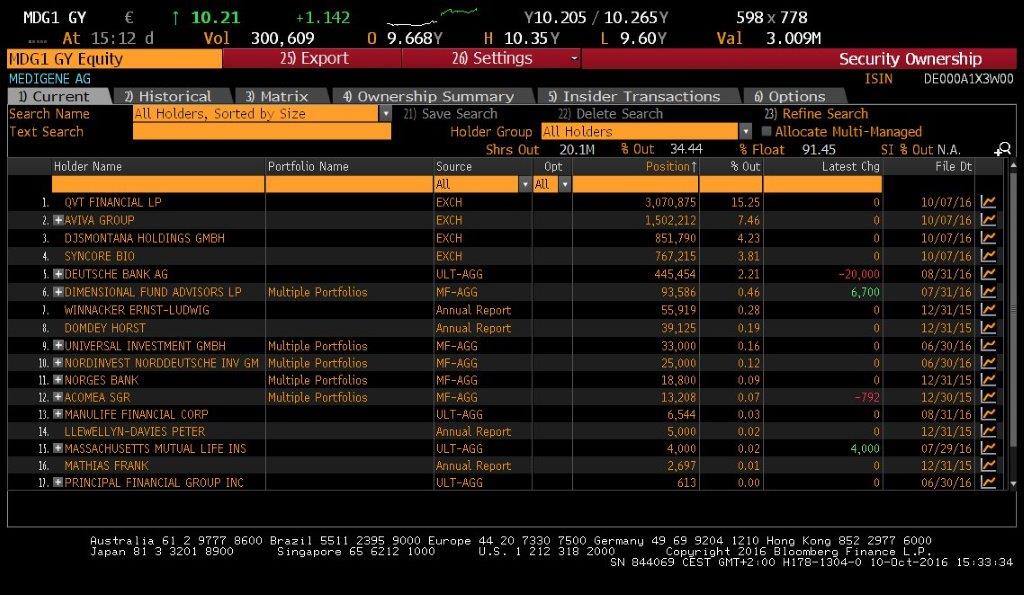Open chart icon for Winnacker Ernst-Ludwig row
Image resolution: width=1024 pixels, height=595 pixels.
988,310
